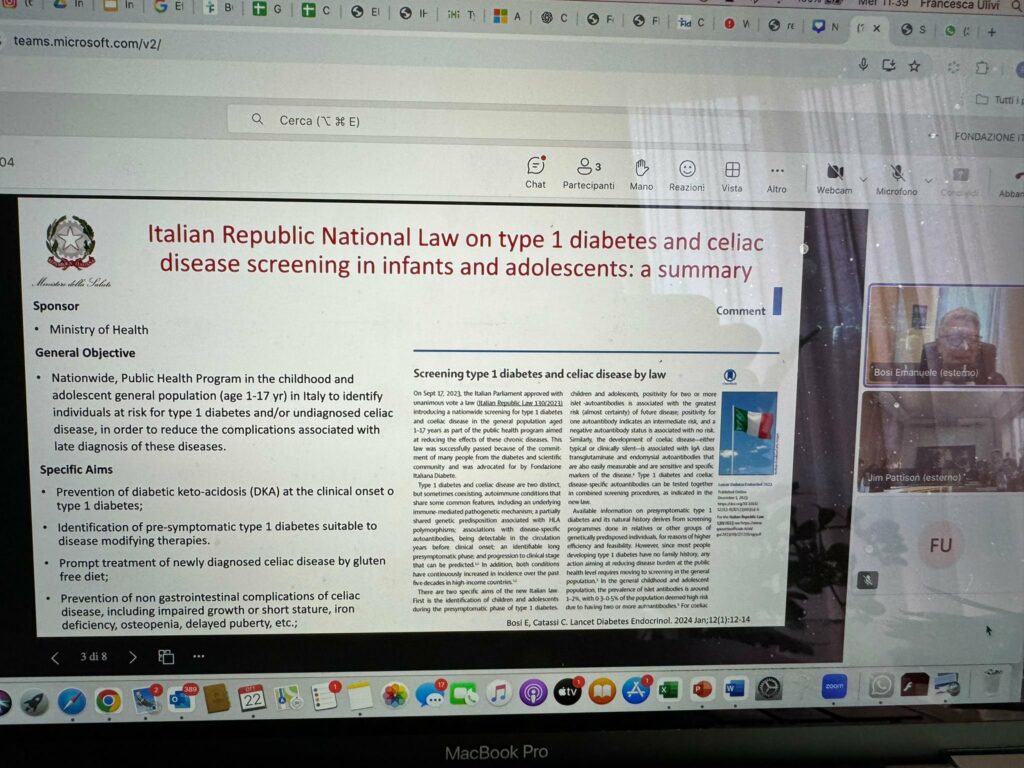Go to the next slide
This screenshot has height=768, width=1024.
click(132, 657)
